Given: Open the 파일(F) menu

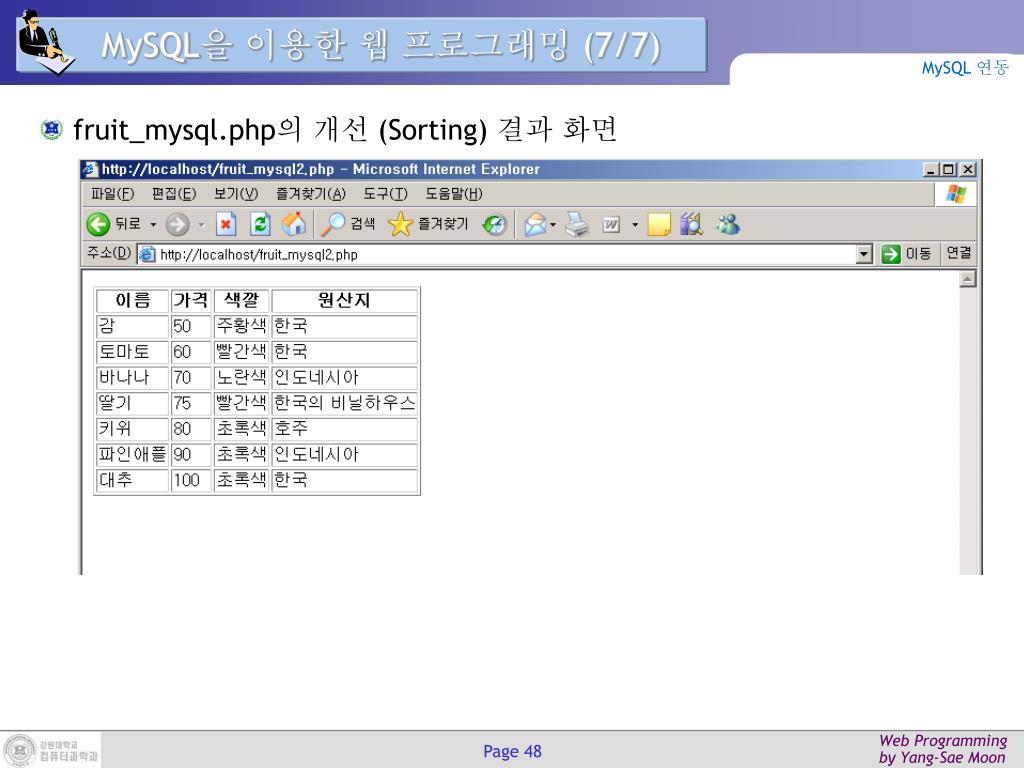Looking at the screenshot, I should (x=112, y=194).
